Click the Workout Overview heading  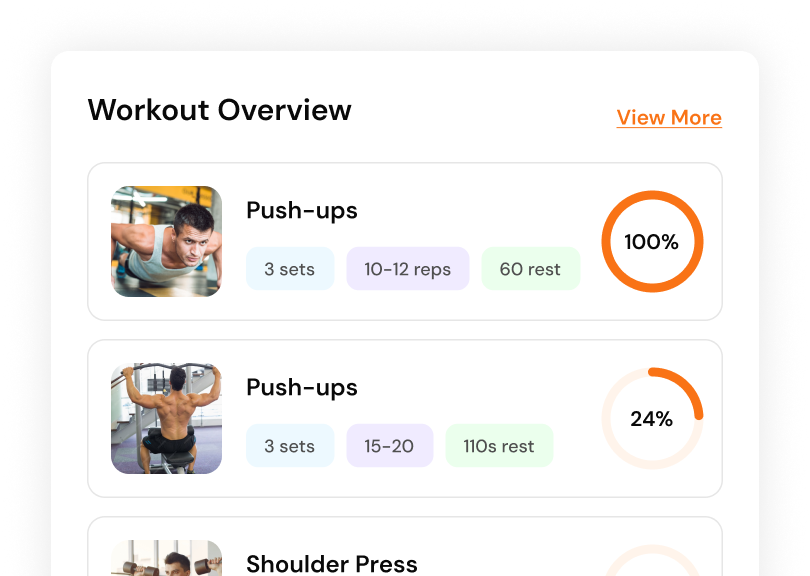click(220, 110)
